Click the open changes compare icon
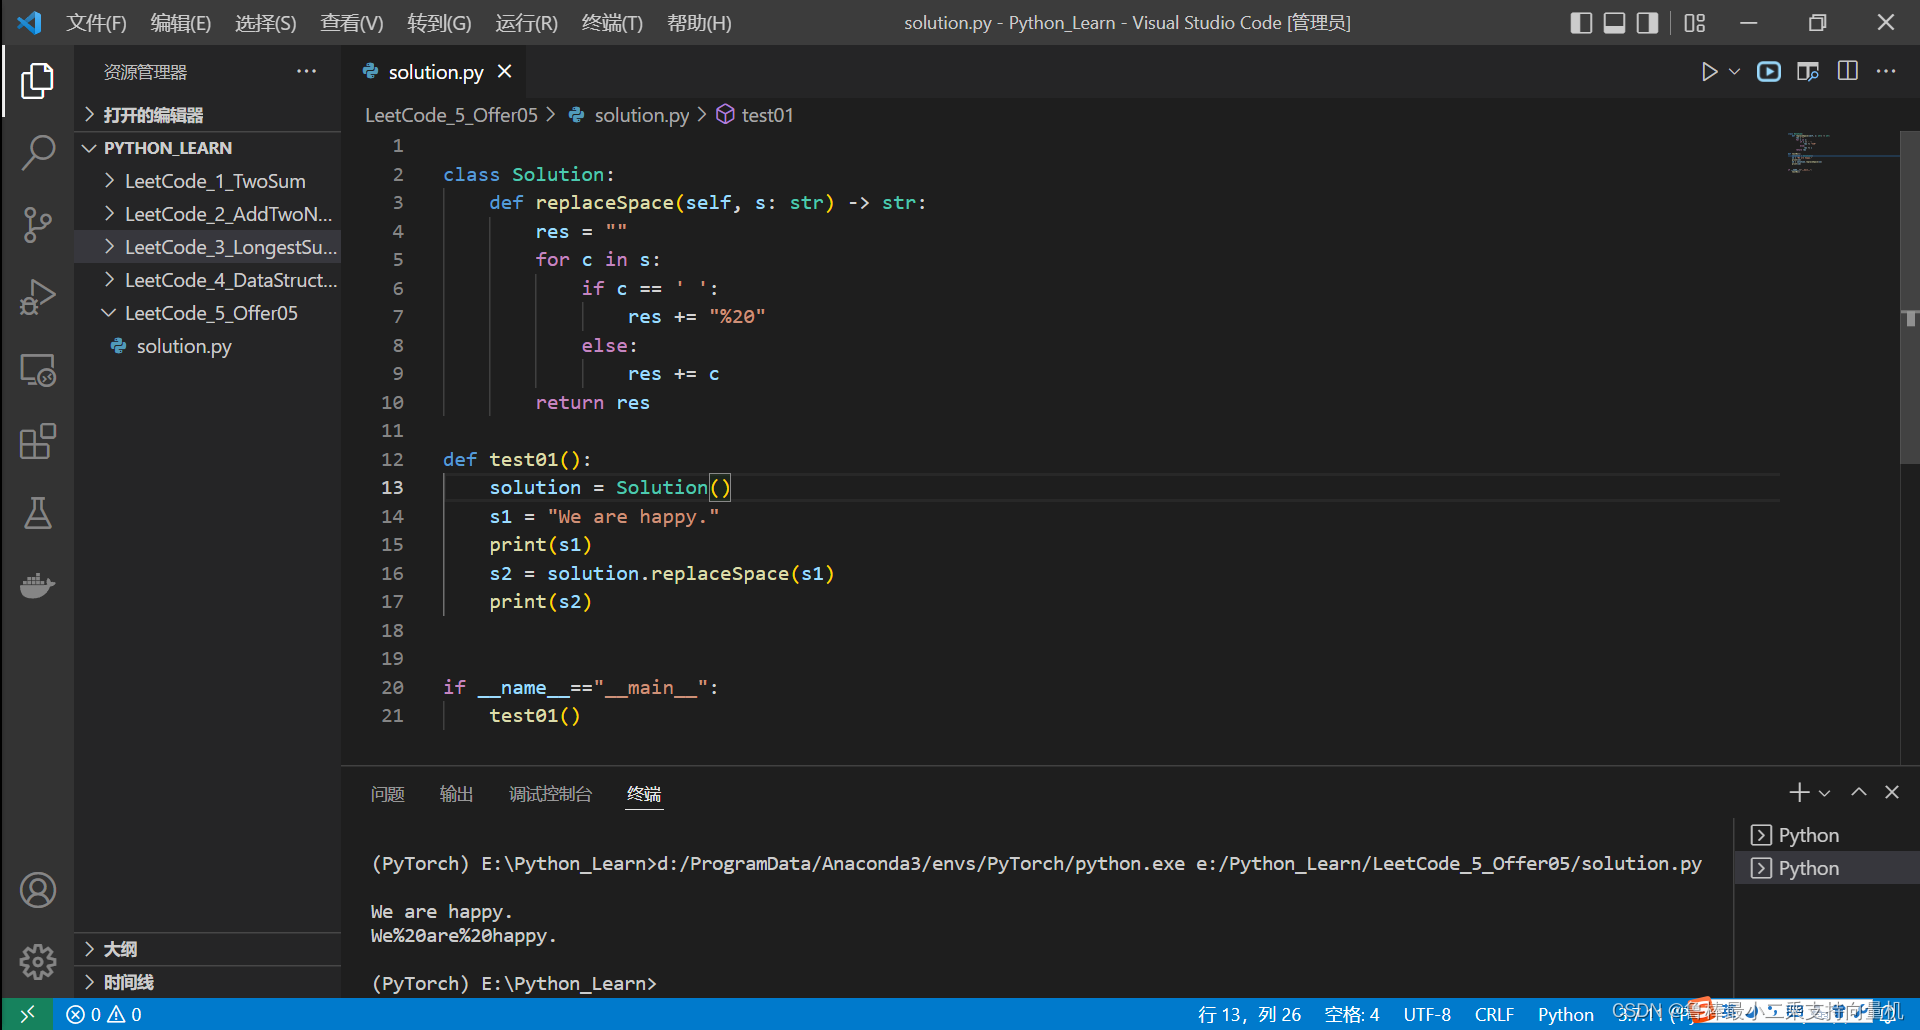Image resolution: width=1920 pixels, height=1030 pixels. 1808,72
